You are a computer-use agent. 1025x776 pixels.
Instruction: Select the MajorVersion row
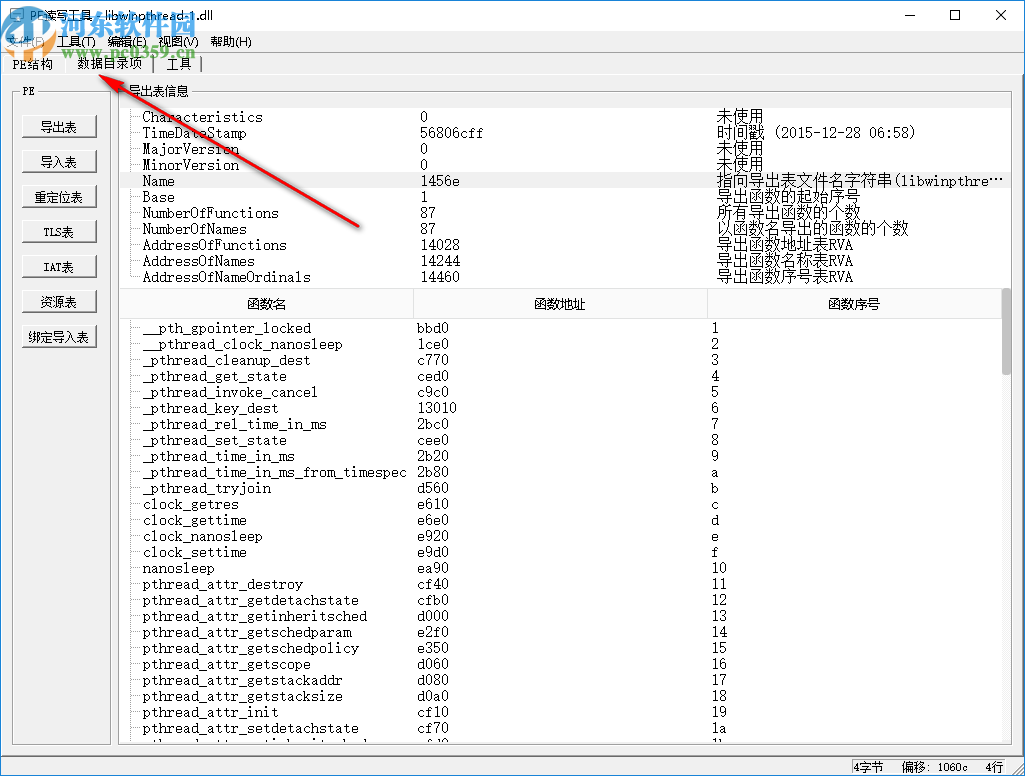565,149
